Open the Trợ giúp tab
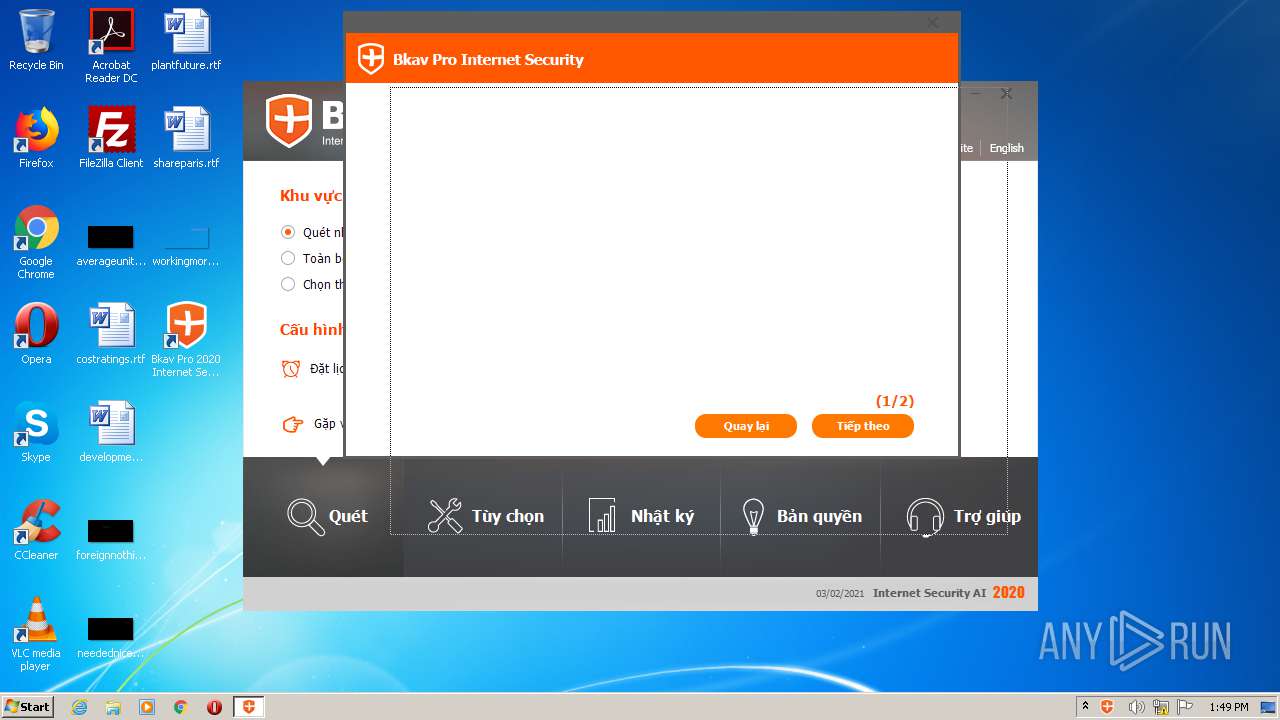Screen dimensions: 1280x720 pos(960,516)
